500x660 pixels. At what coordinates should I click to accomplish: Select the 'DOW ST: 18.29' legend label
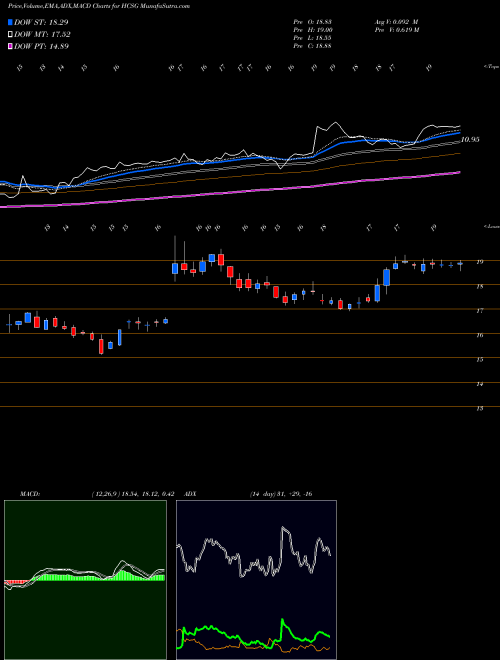click(41, 22)
